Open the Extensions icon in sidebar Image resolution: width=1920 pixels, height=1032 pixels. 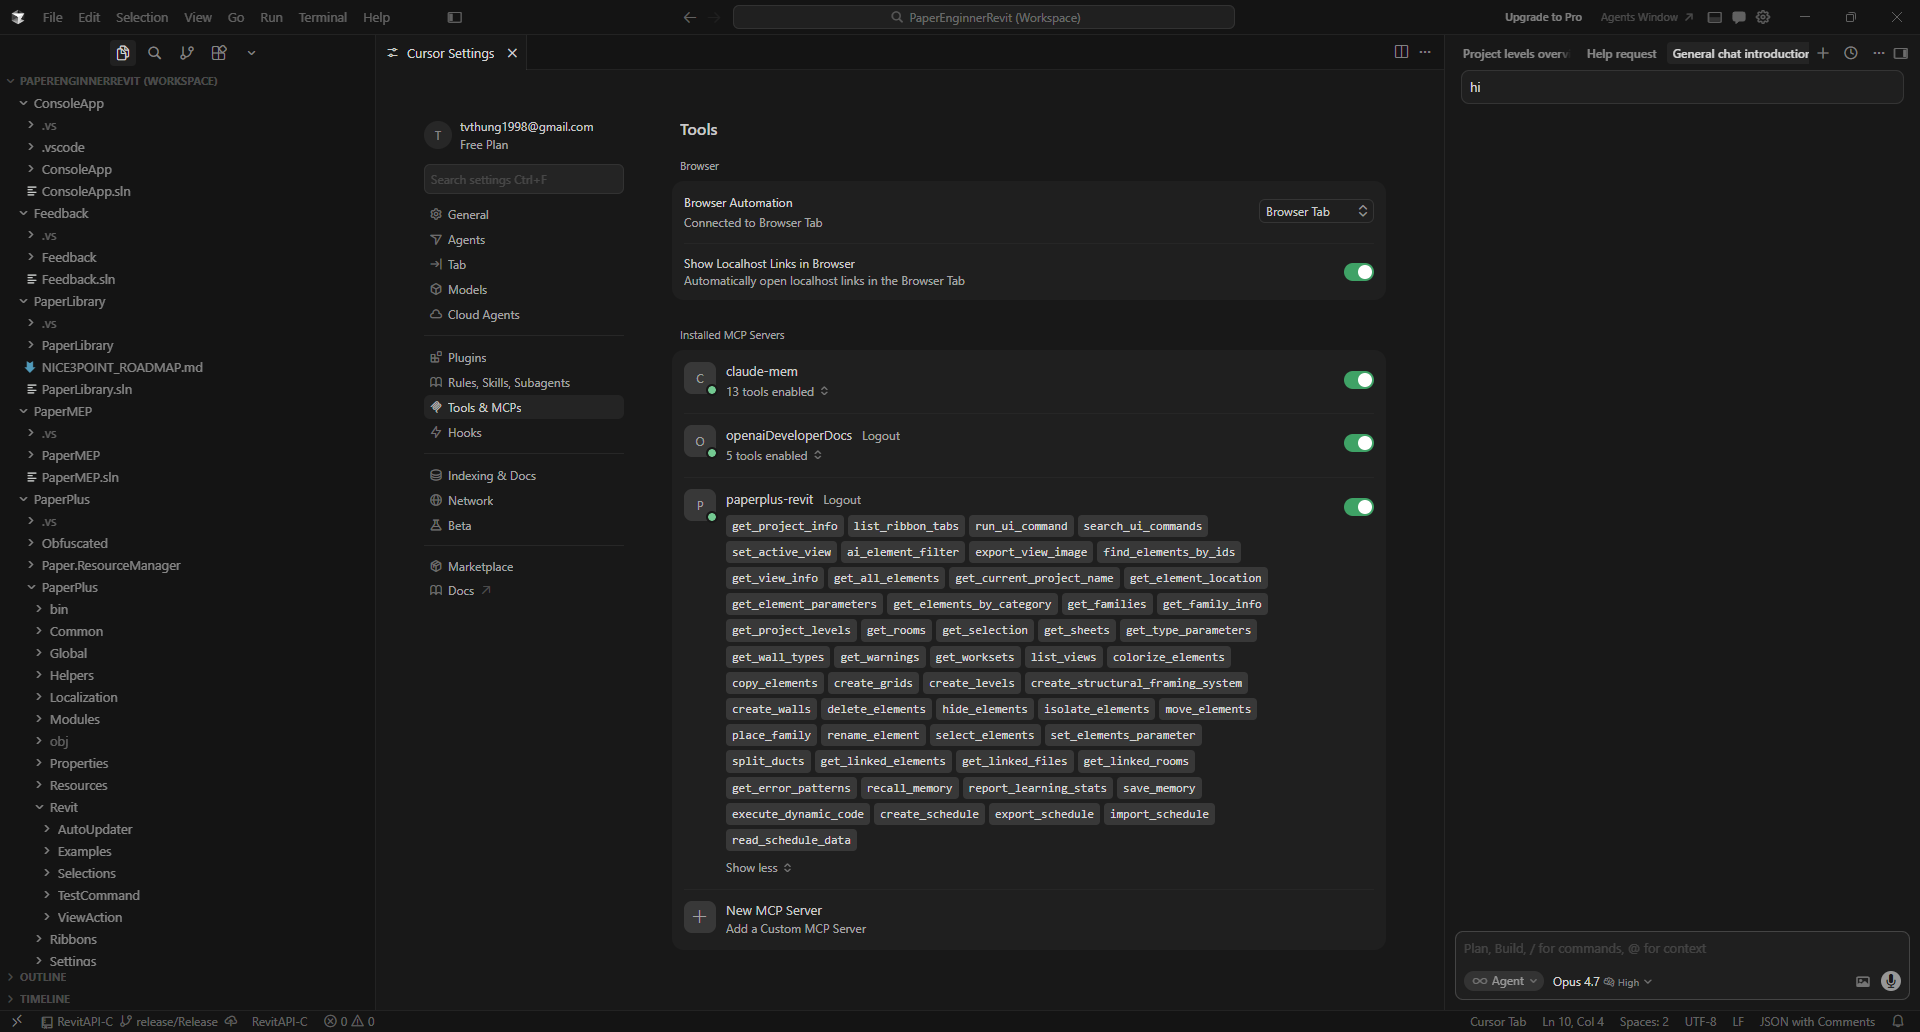[219, 53]
